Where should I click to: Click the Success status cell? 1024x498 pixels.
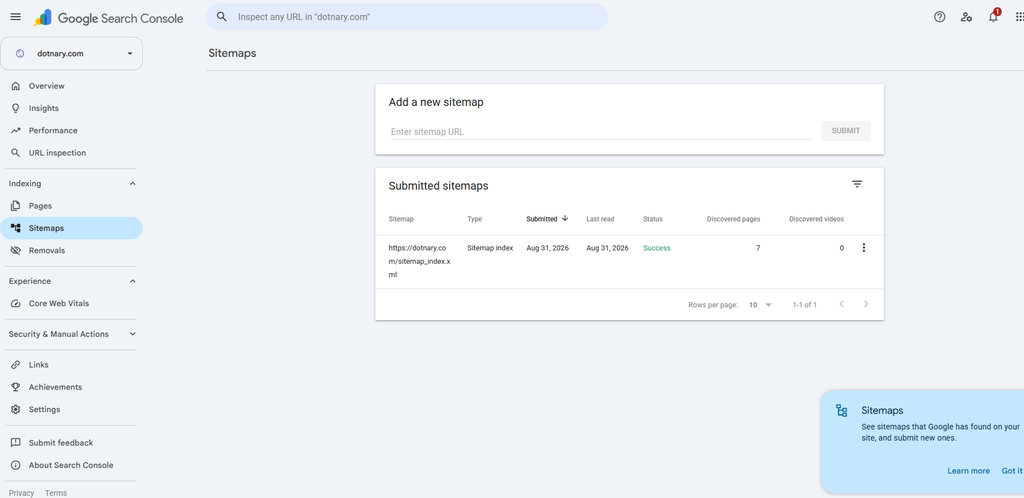pyautogui.click(x=656, y=248)
